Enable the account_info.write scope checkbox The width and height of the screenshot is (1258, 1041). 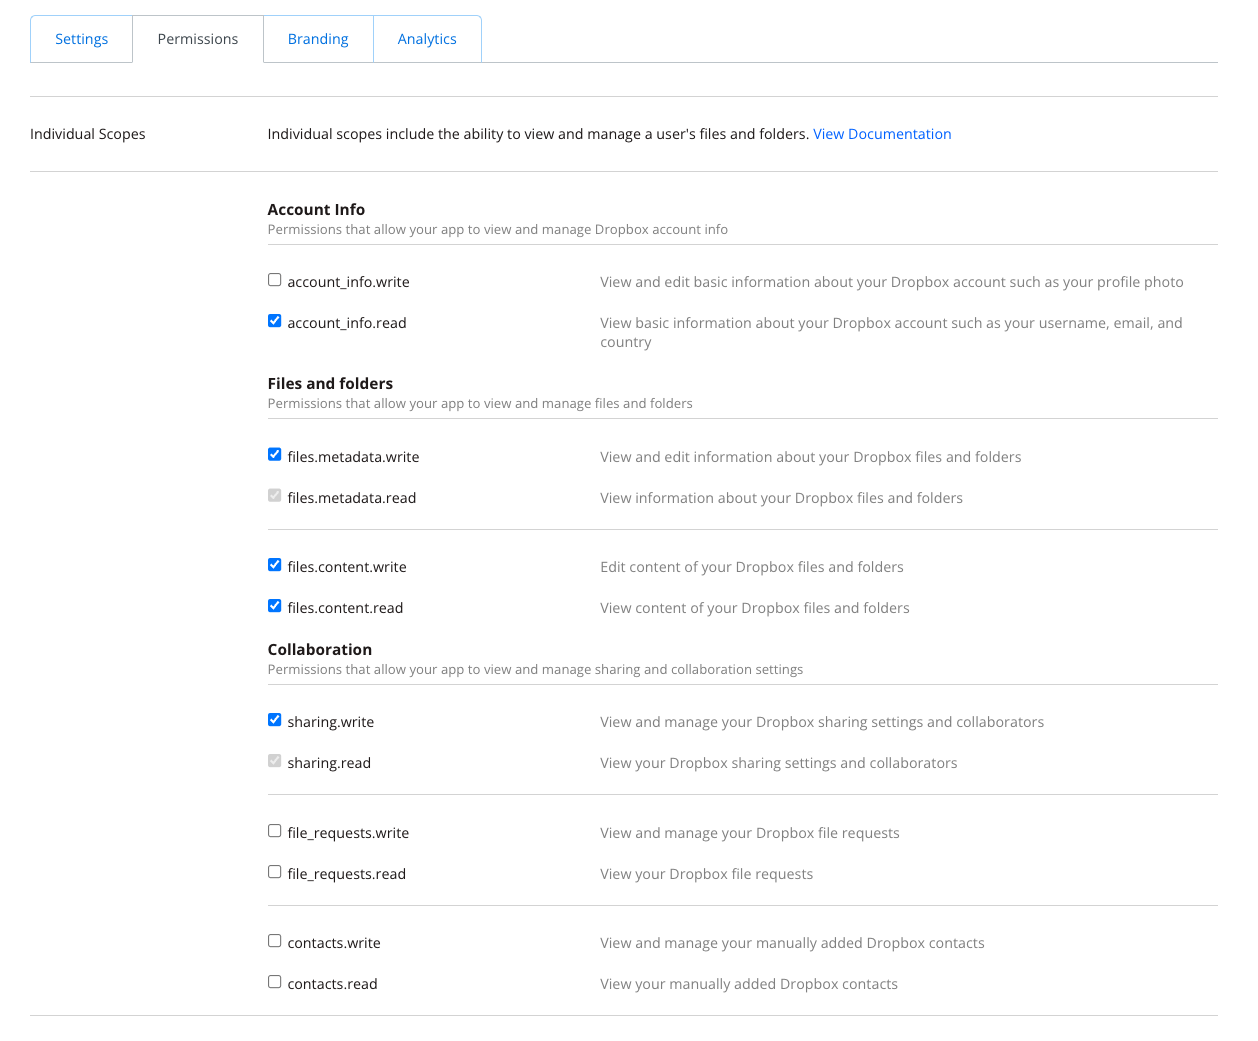coord(275,280)
